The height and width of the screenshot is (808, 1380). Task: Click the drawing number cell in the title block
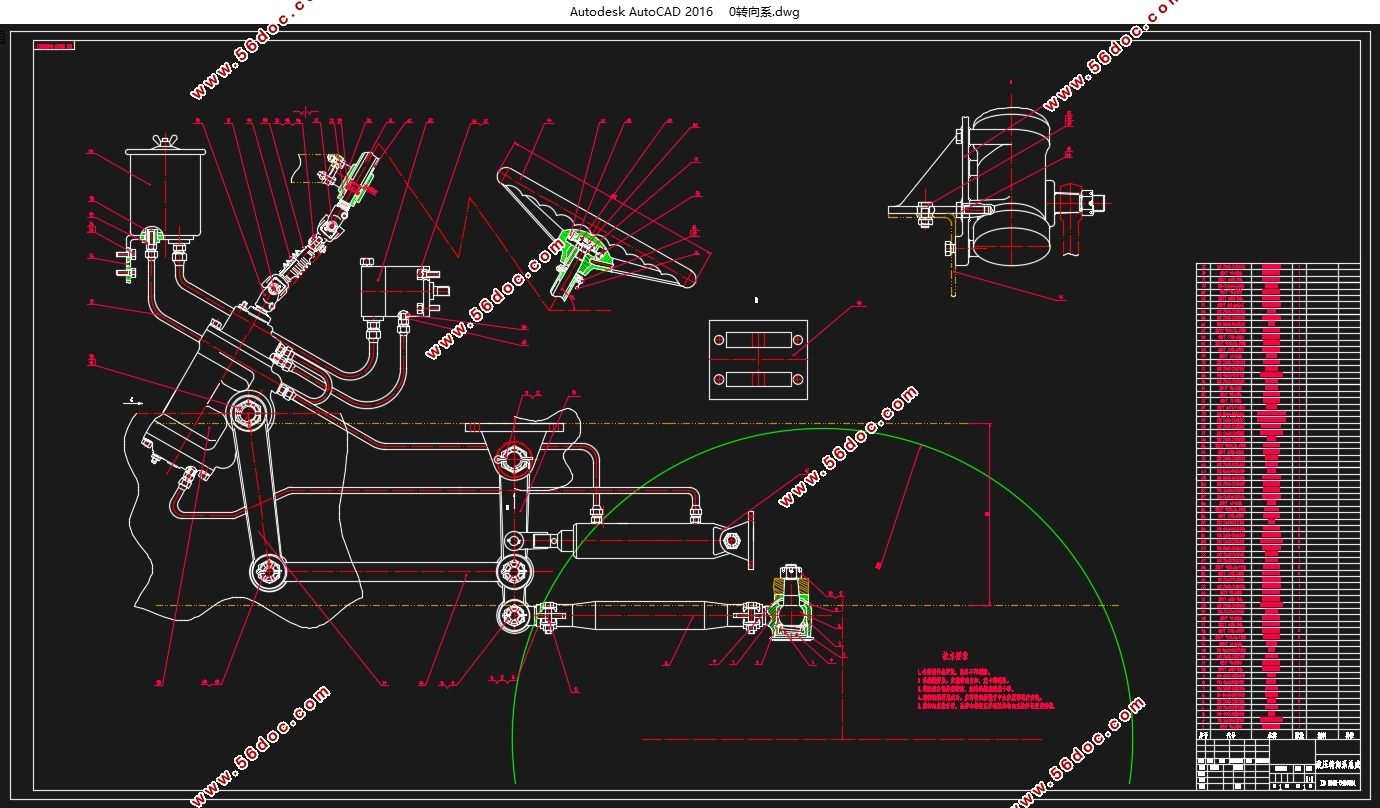pos(1338,783)
